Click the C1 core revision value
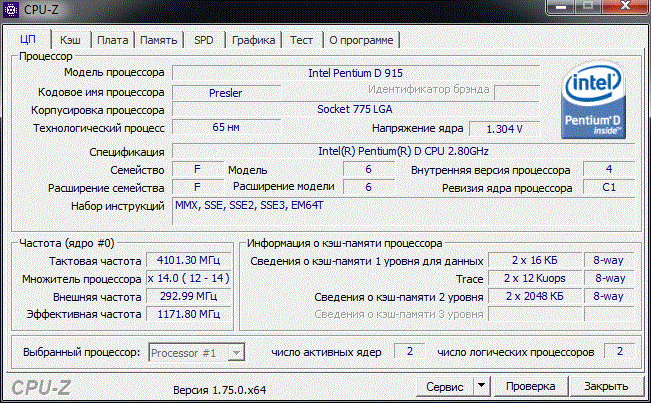 [609, 187]
